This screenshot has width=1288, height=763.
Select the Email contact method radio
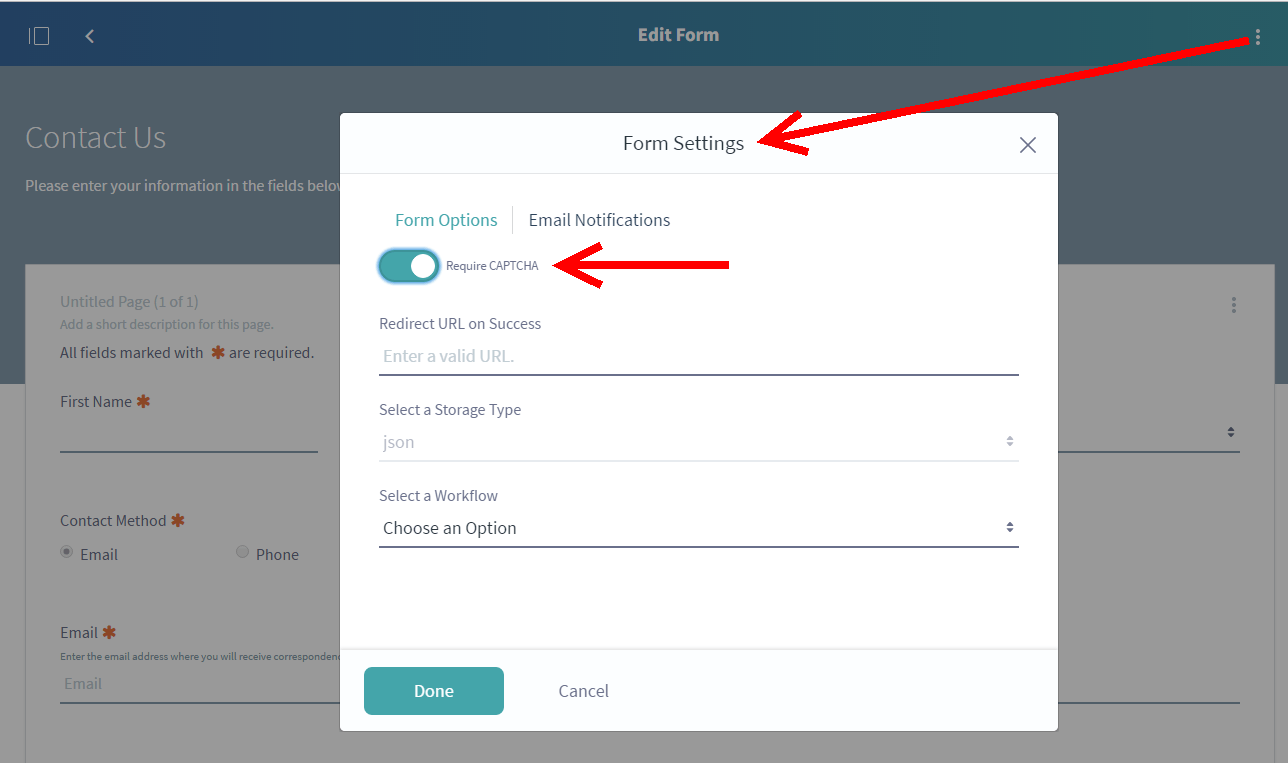(x=67, y=552)
